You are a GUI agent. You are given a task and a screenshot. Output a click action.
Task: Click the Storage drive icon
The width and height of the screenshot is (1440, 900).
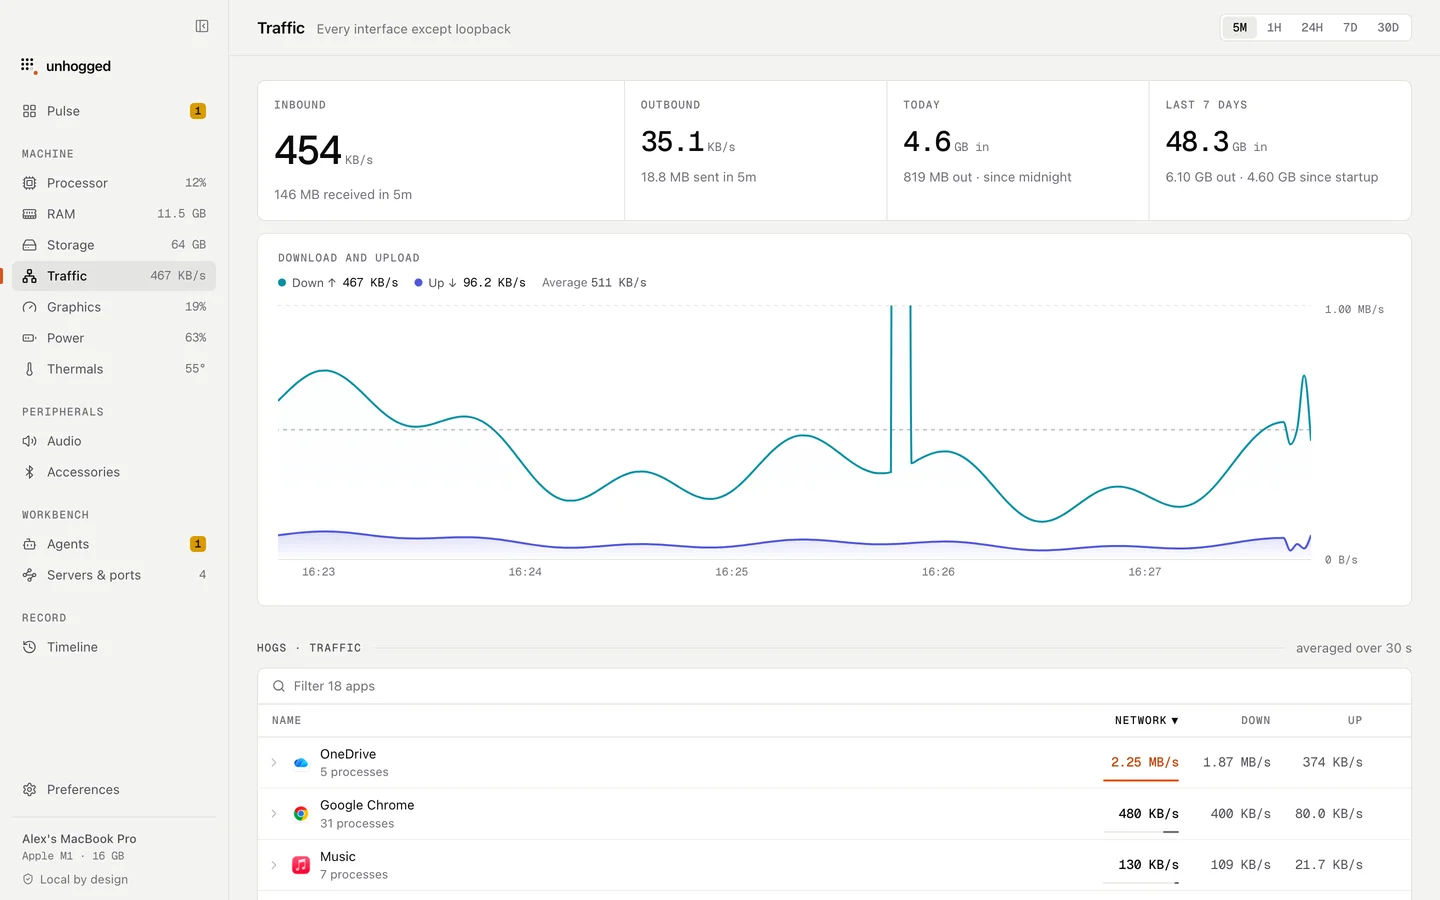click(x=29, y=245)
